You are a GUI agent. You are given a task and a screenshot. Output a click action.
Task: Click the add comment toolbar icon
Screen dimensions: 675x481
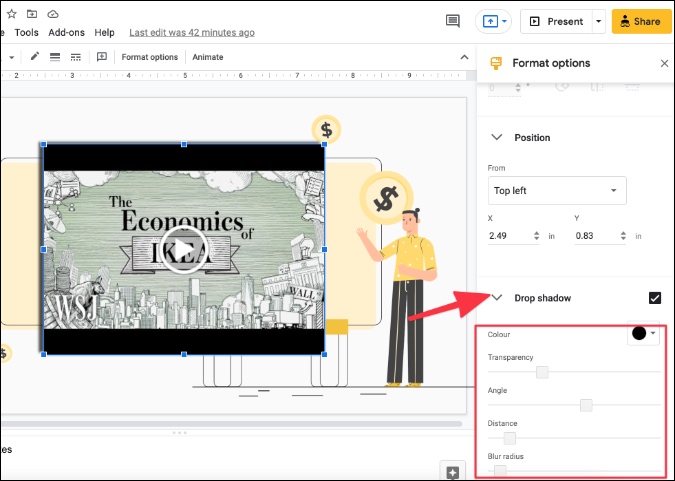(102, 57)
